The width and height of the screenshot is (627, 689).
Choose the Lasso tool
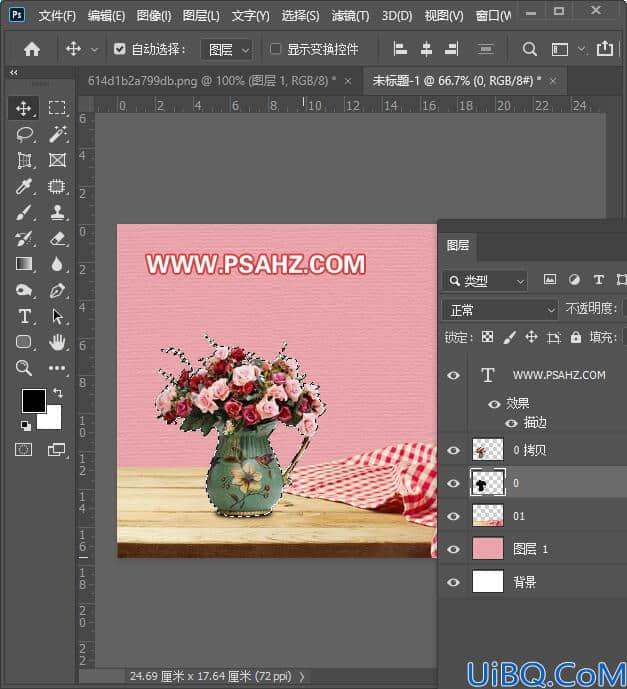[24, 134]
